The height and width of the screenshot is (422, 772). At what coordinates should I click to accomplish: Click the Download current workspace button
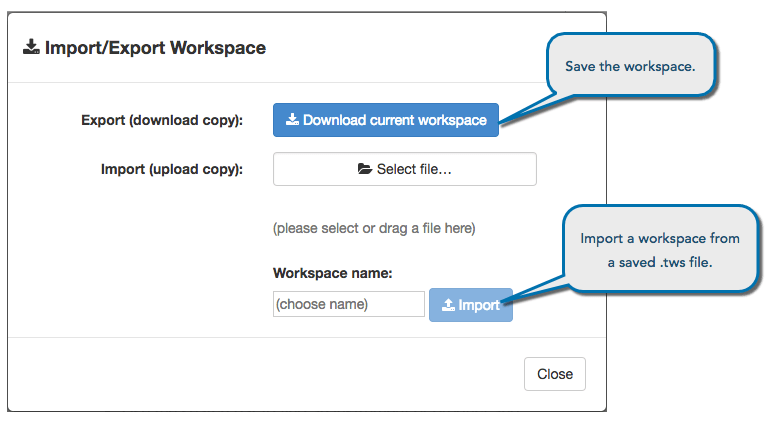point(386,120)
